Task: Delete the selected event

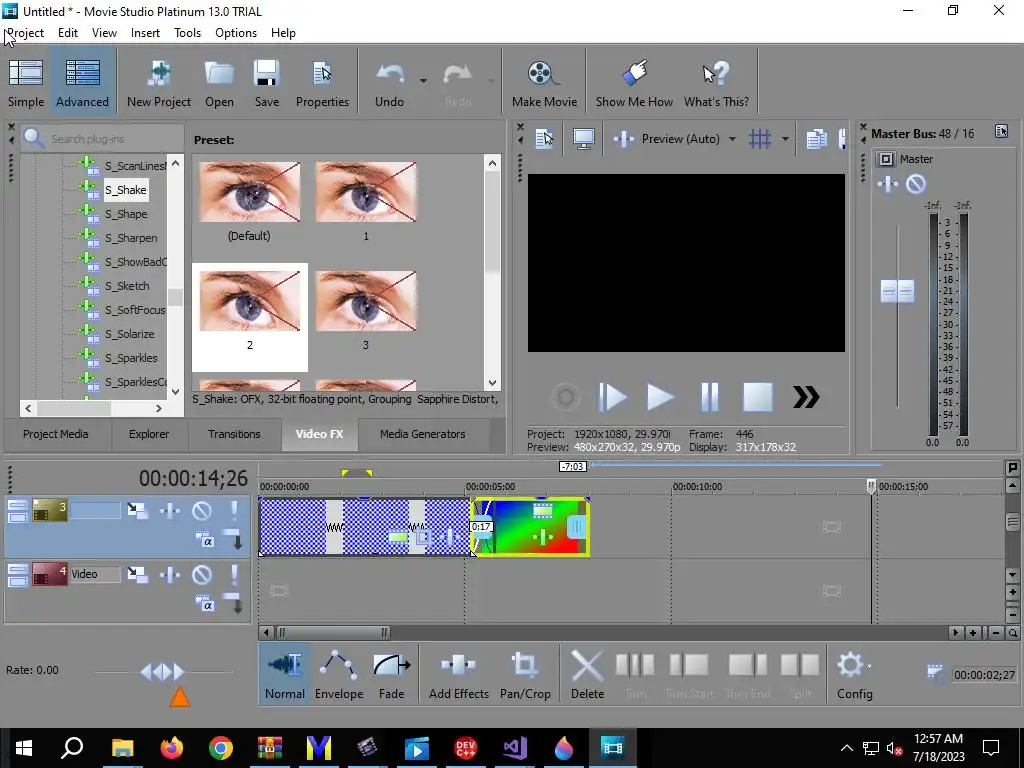Action: coord(587,676)
